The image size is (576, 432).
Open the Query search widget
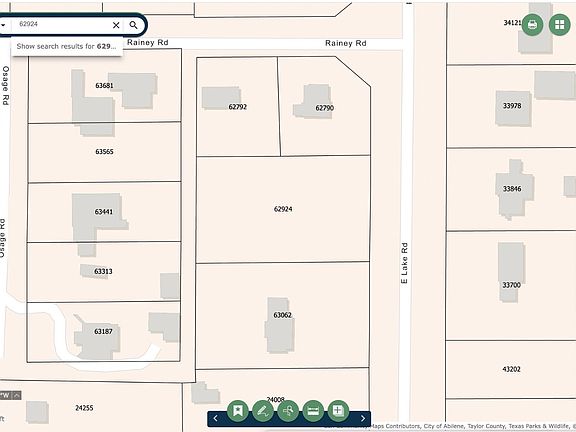288,411
